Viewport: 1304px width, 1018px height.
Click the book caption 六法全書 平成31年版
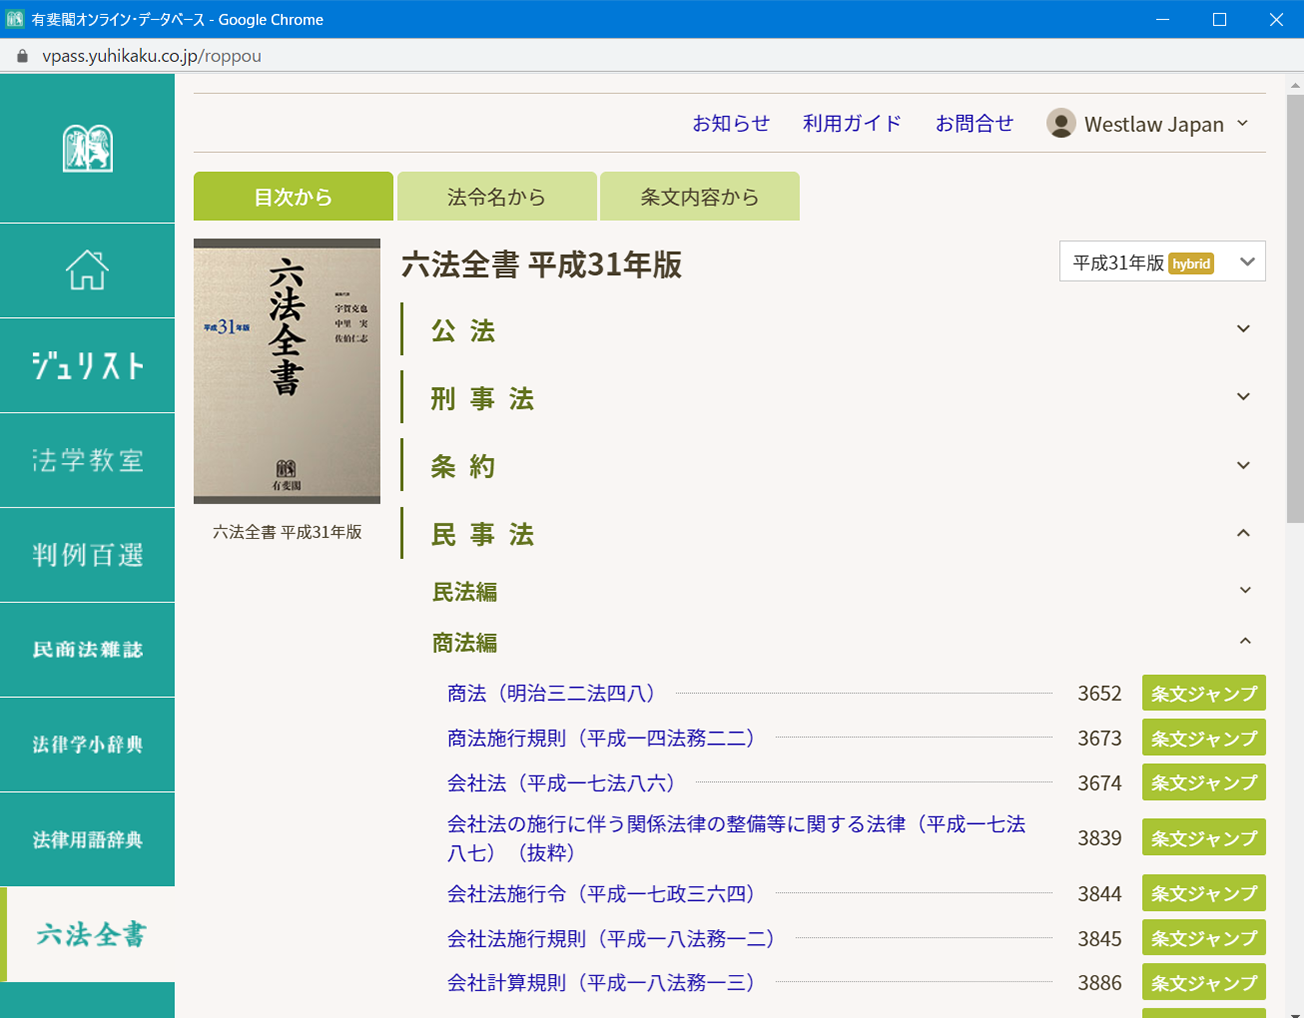(287, 532)
